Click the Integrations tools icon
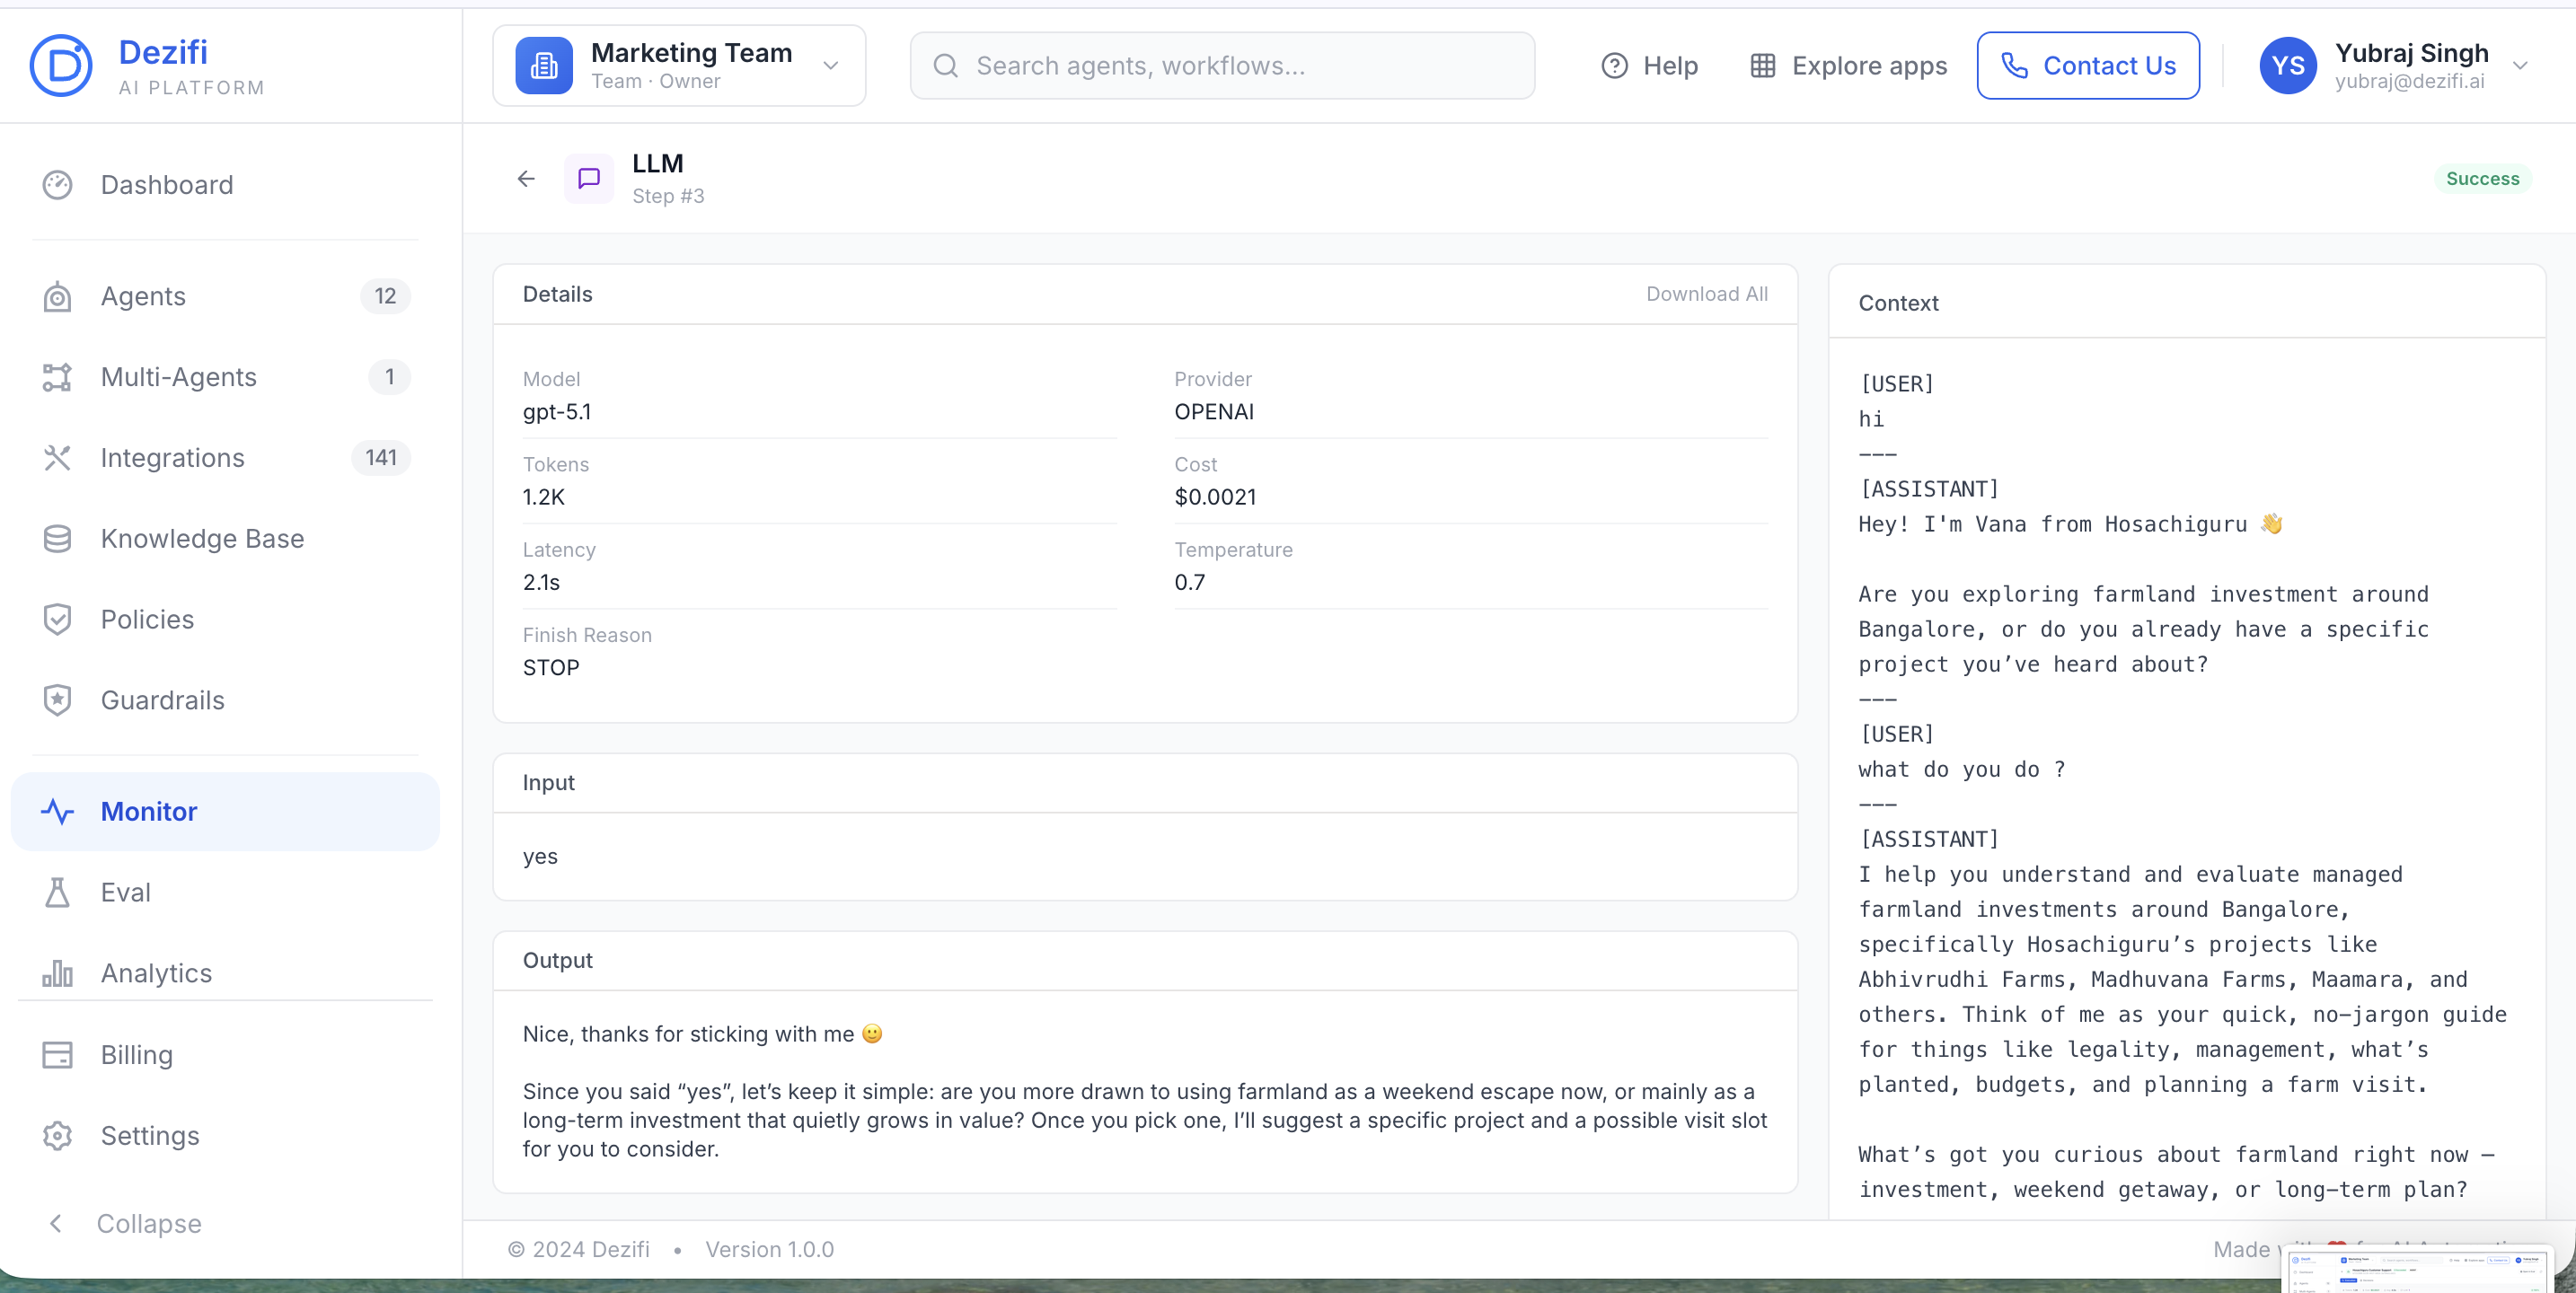The height and width of the screenshot is (1293, 2576). (x=57, y=458)
